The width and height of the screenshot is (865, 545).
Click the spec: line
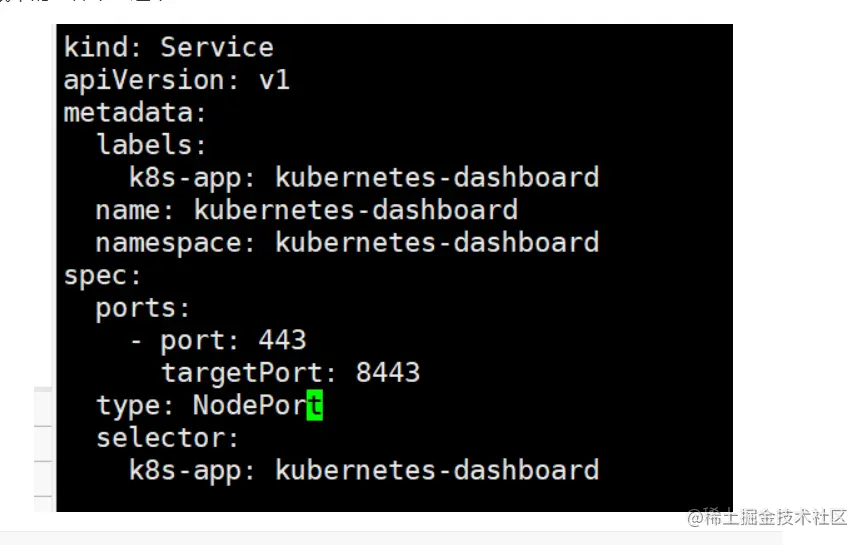(x=102, y=275)
